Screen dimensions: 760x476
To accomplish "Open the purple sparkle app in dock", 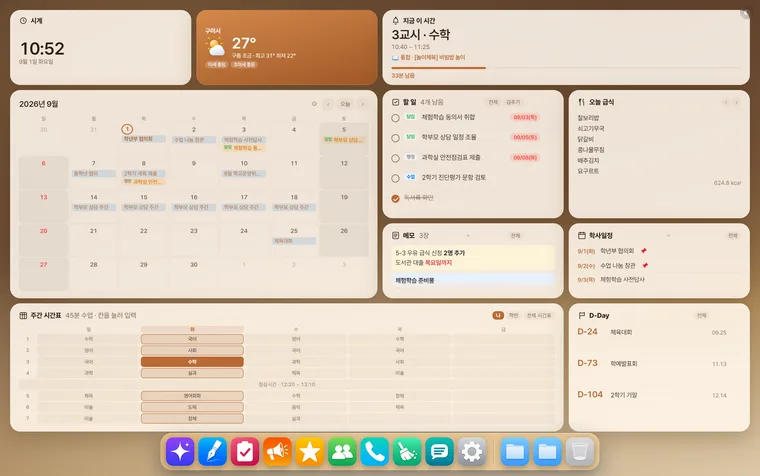I will (x=180, y=452).
